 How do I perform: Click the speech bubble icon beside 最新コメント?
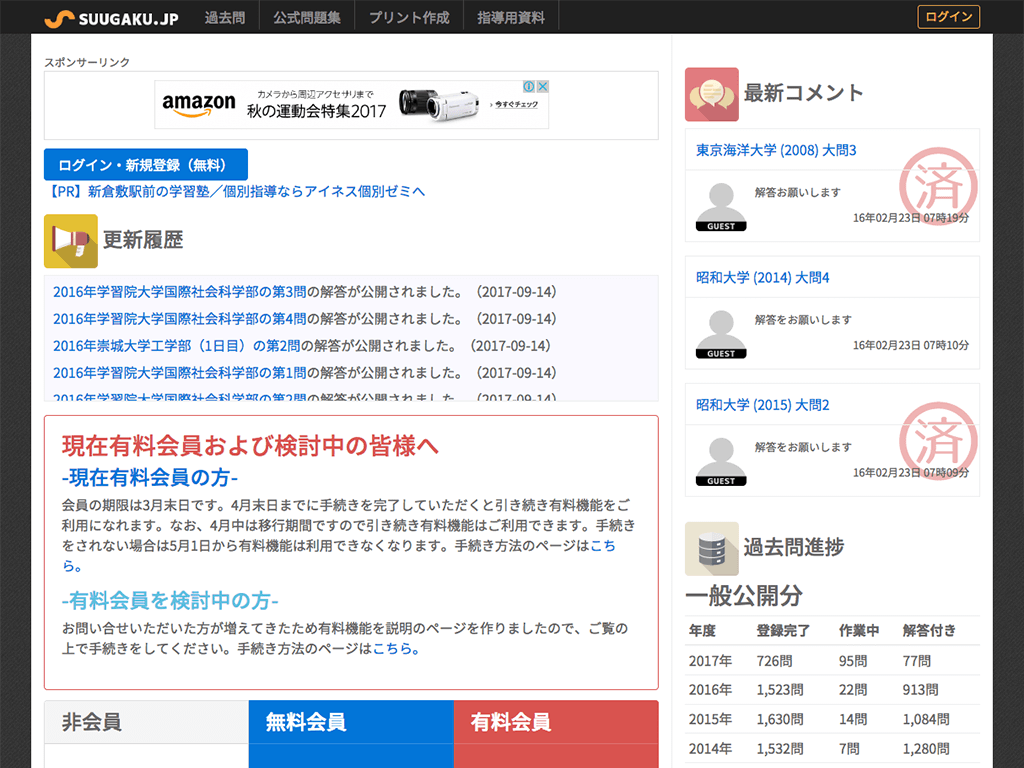tap(711, 94)
